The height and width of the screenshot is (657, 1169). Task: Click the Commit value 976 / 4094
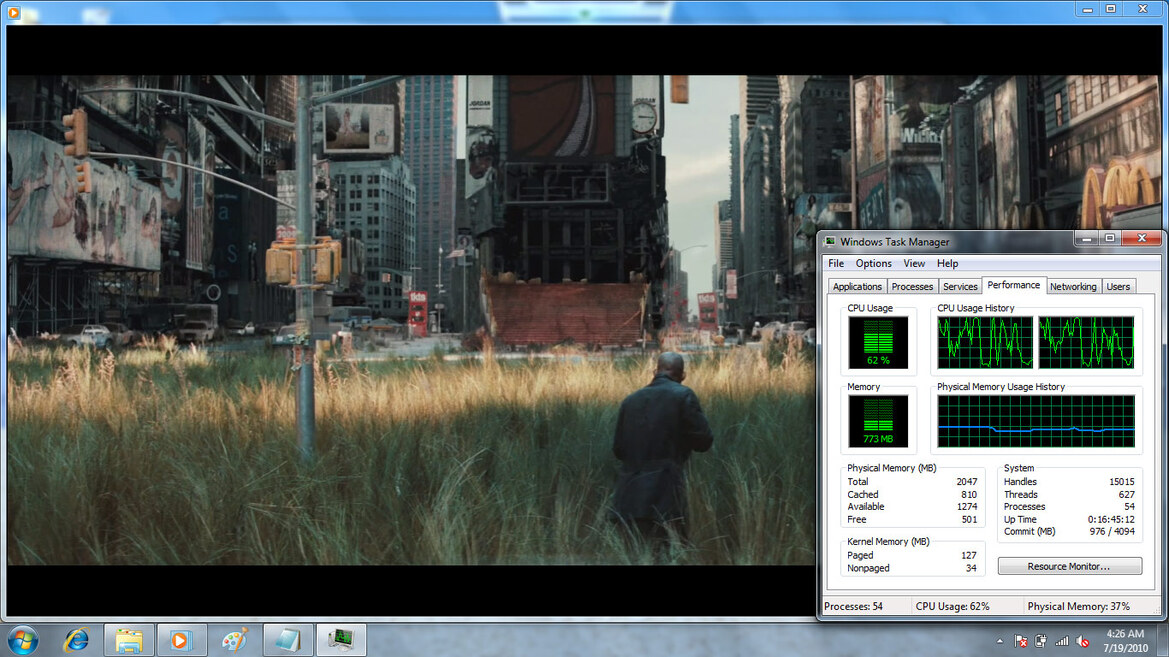point(1112,532)
